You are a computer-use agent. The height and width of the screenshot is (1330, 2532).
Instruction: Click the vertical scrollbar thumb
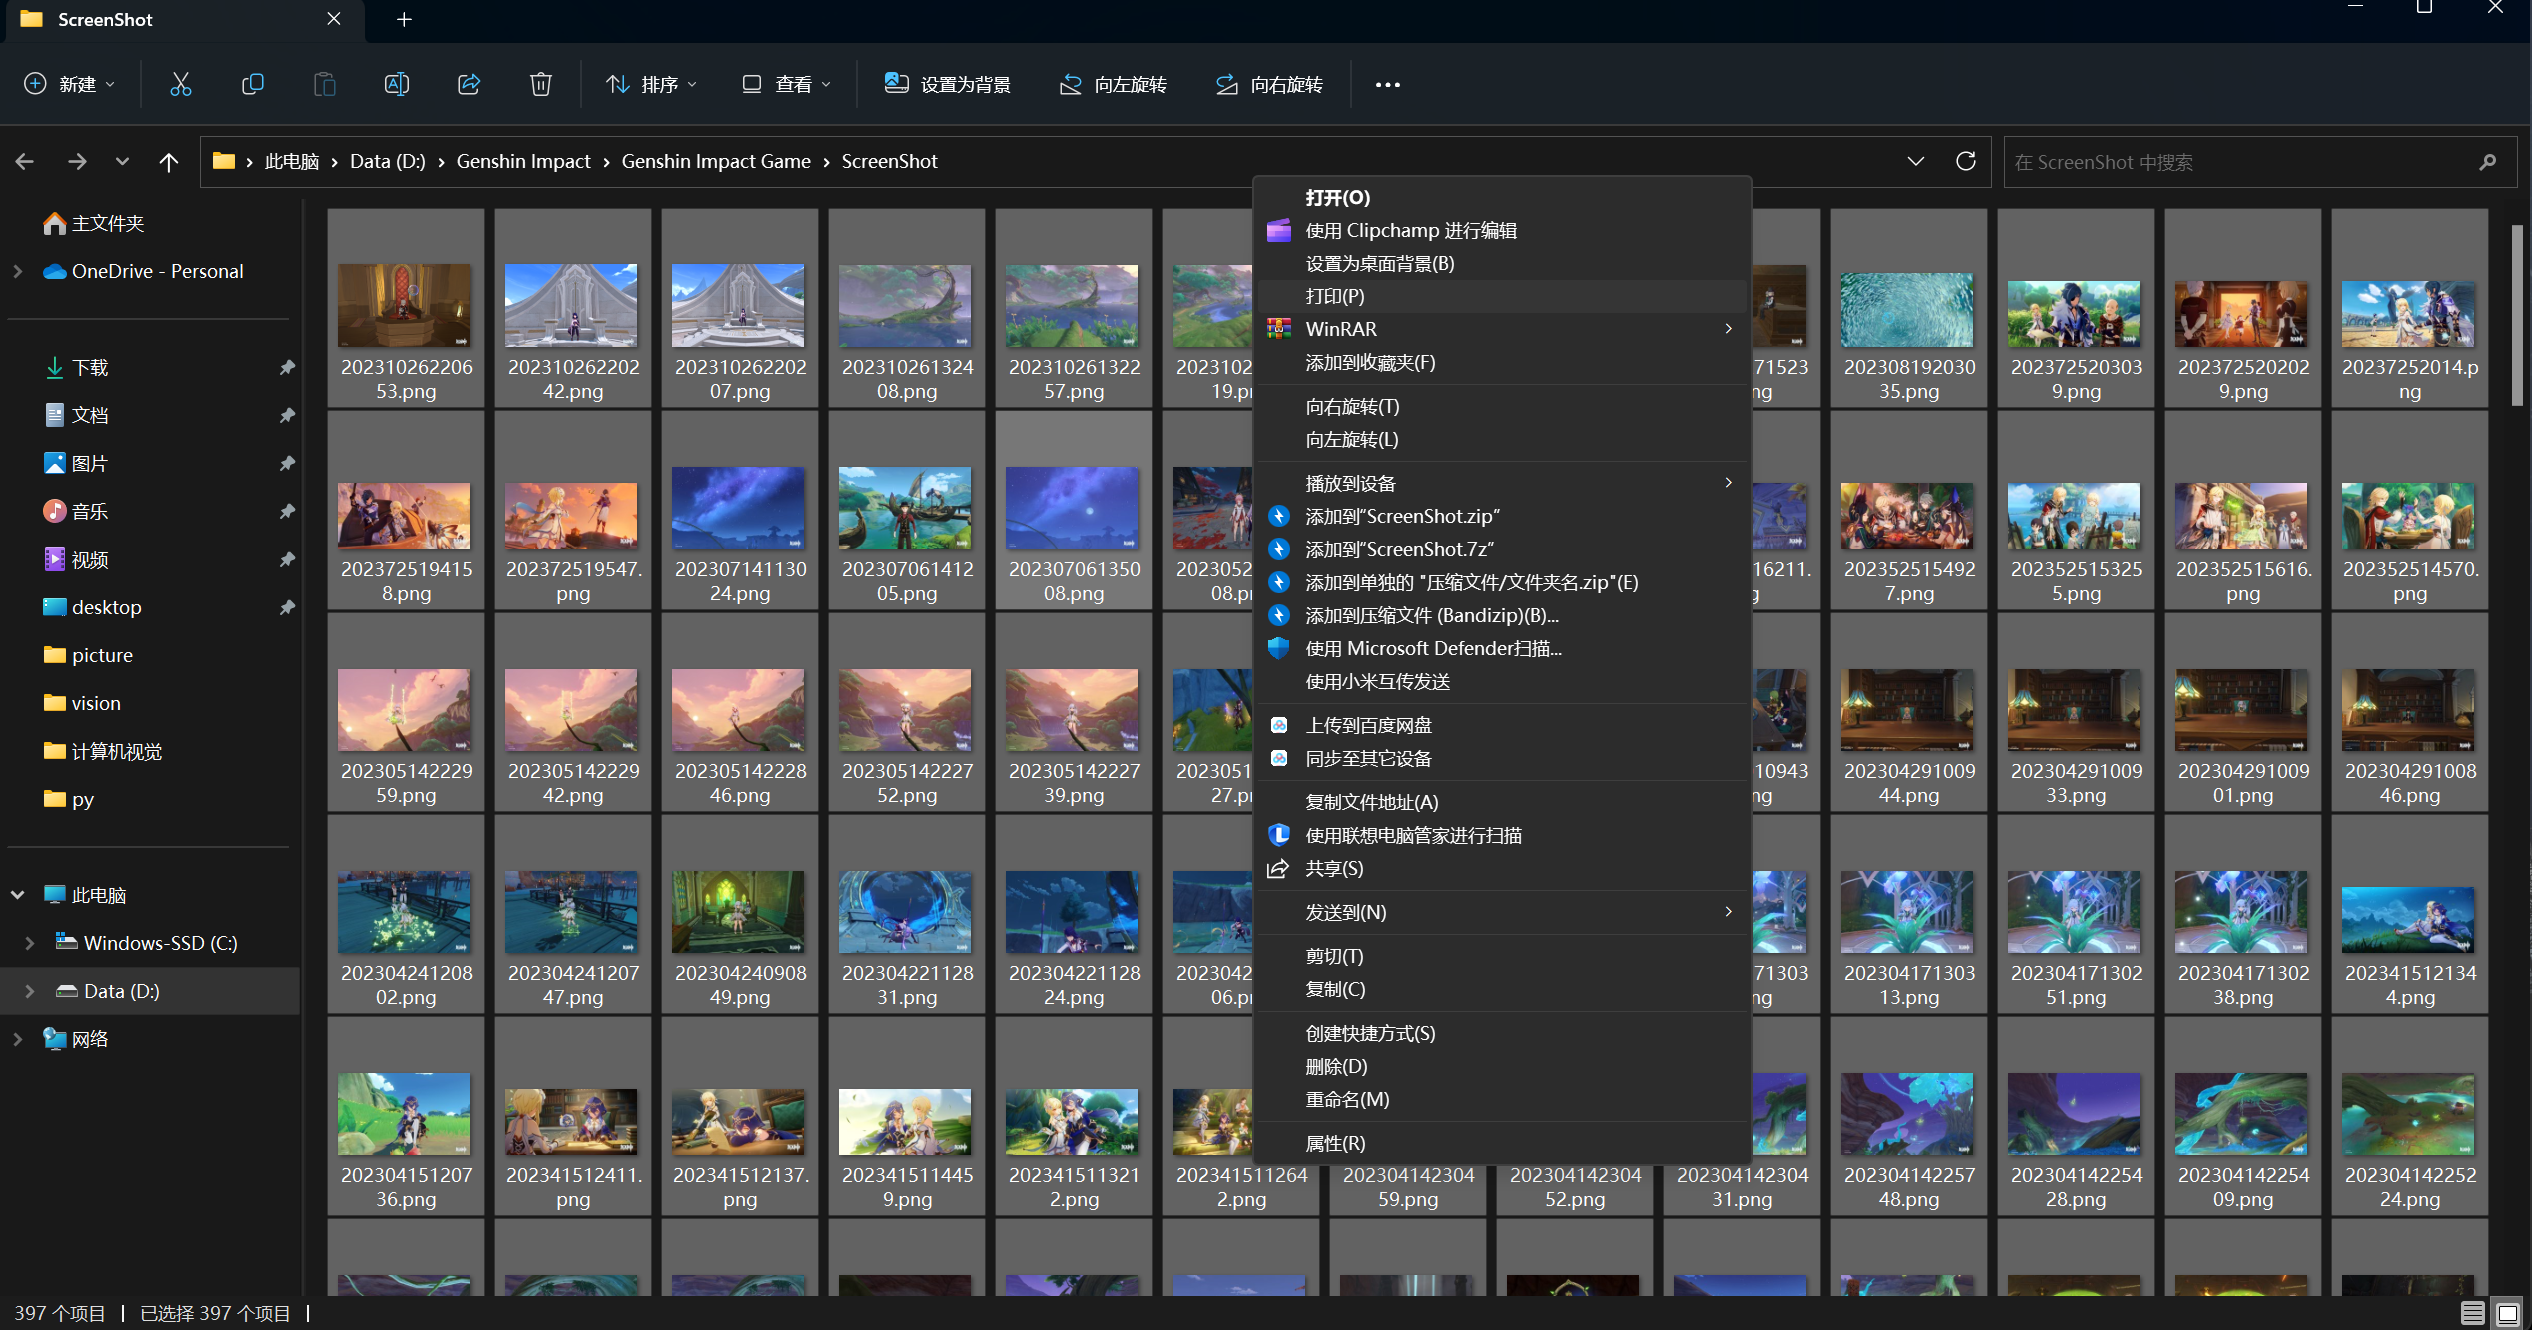(x=2517, y=315)
